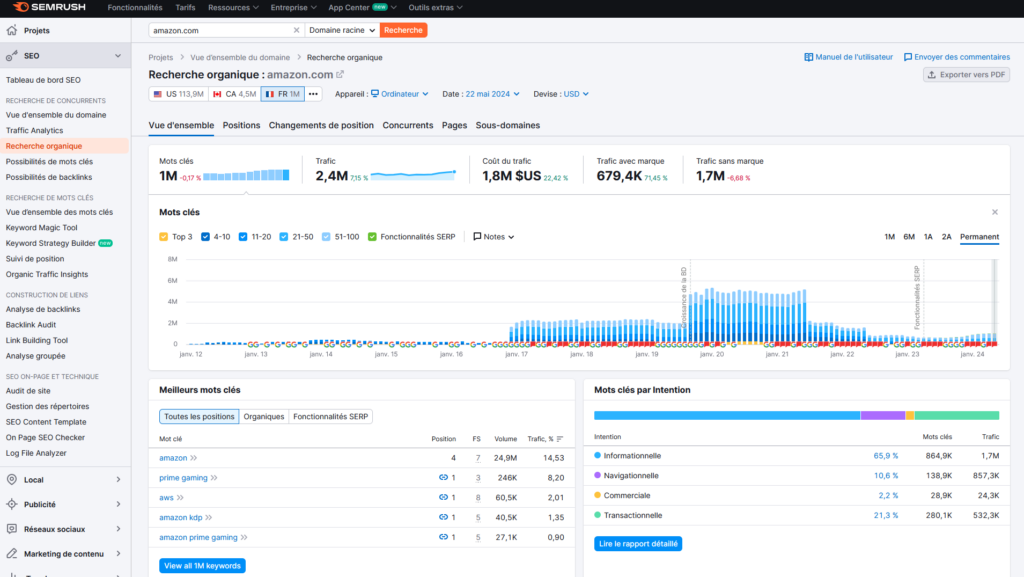Switch to the Pages tab
Image resolution: width=1024 pixels, height=577 pixels.
pyautogui.click(x=455, y=125)
